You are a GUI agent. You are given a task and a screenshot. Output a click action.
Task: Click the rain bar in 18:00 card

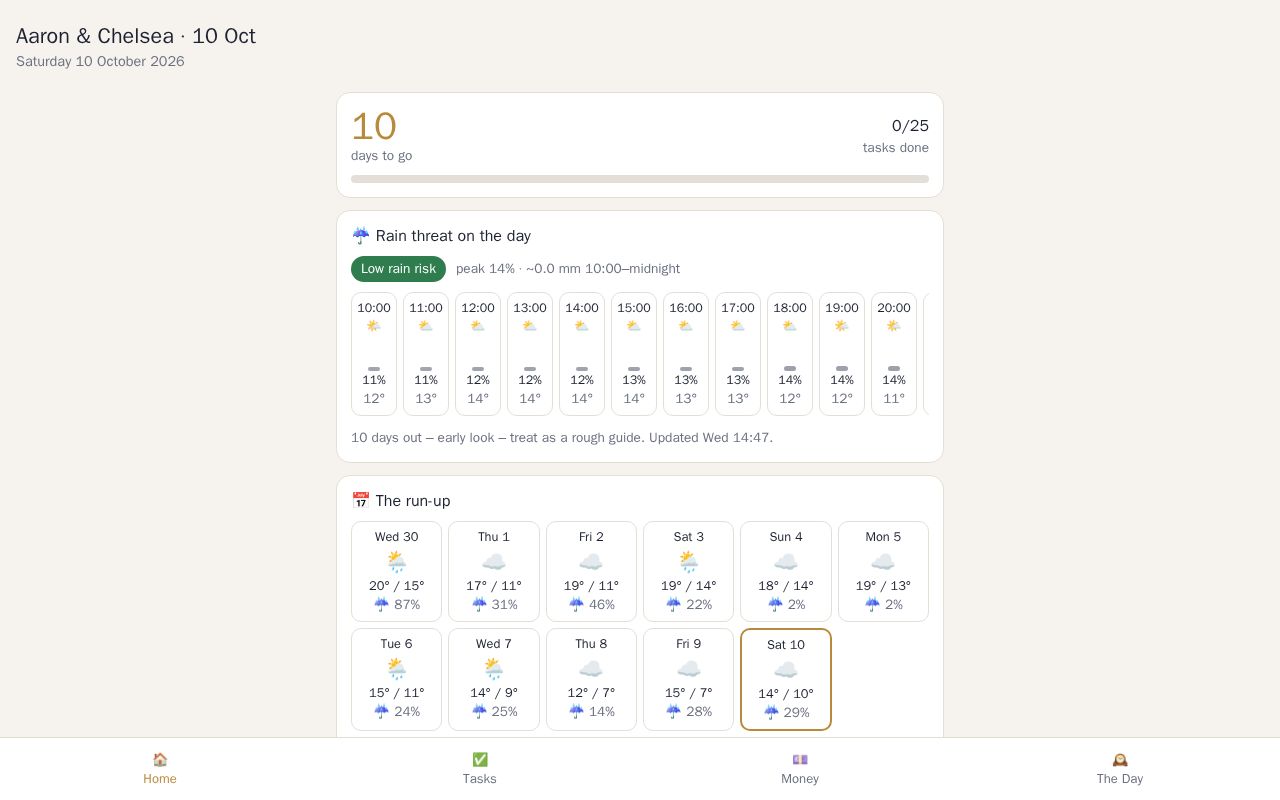pos(790,369)
